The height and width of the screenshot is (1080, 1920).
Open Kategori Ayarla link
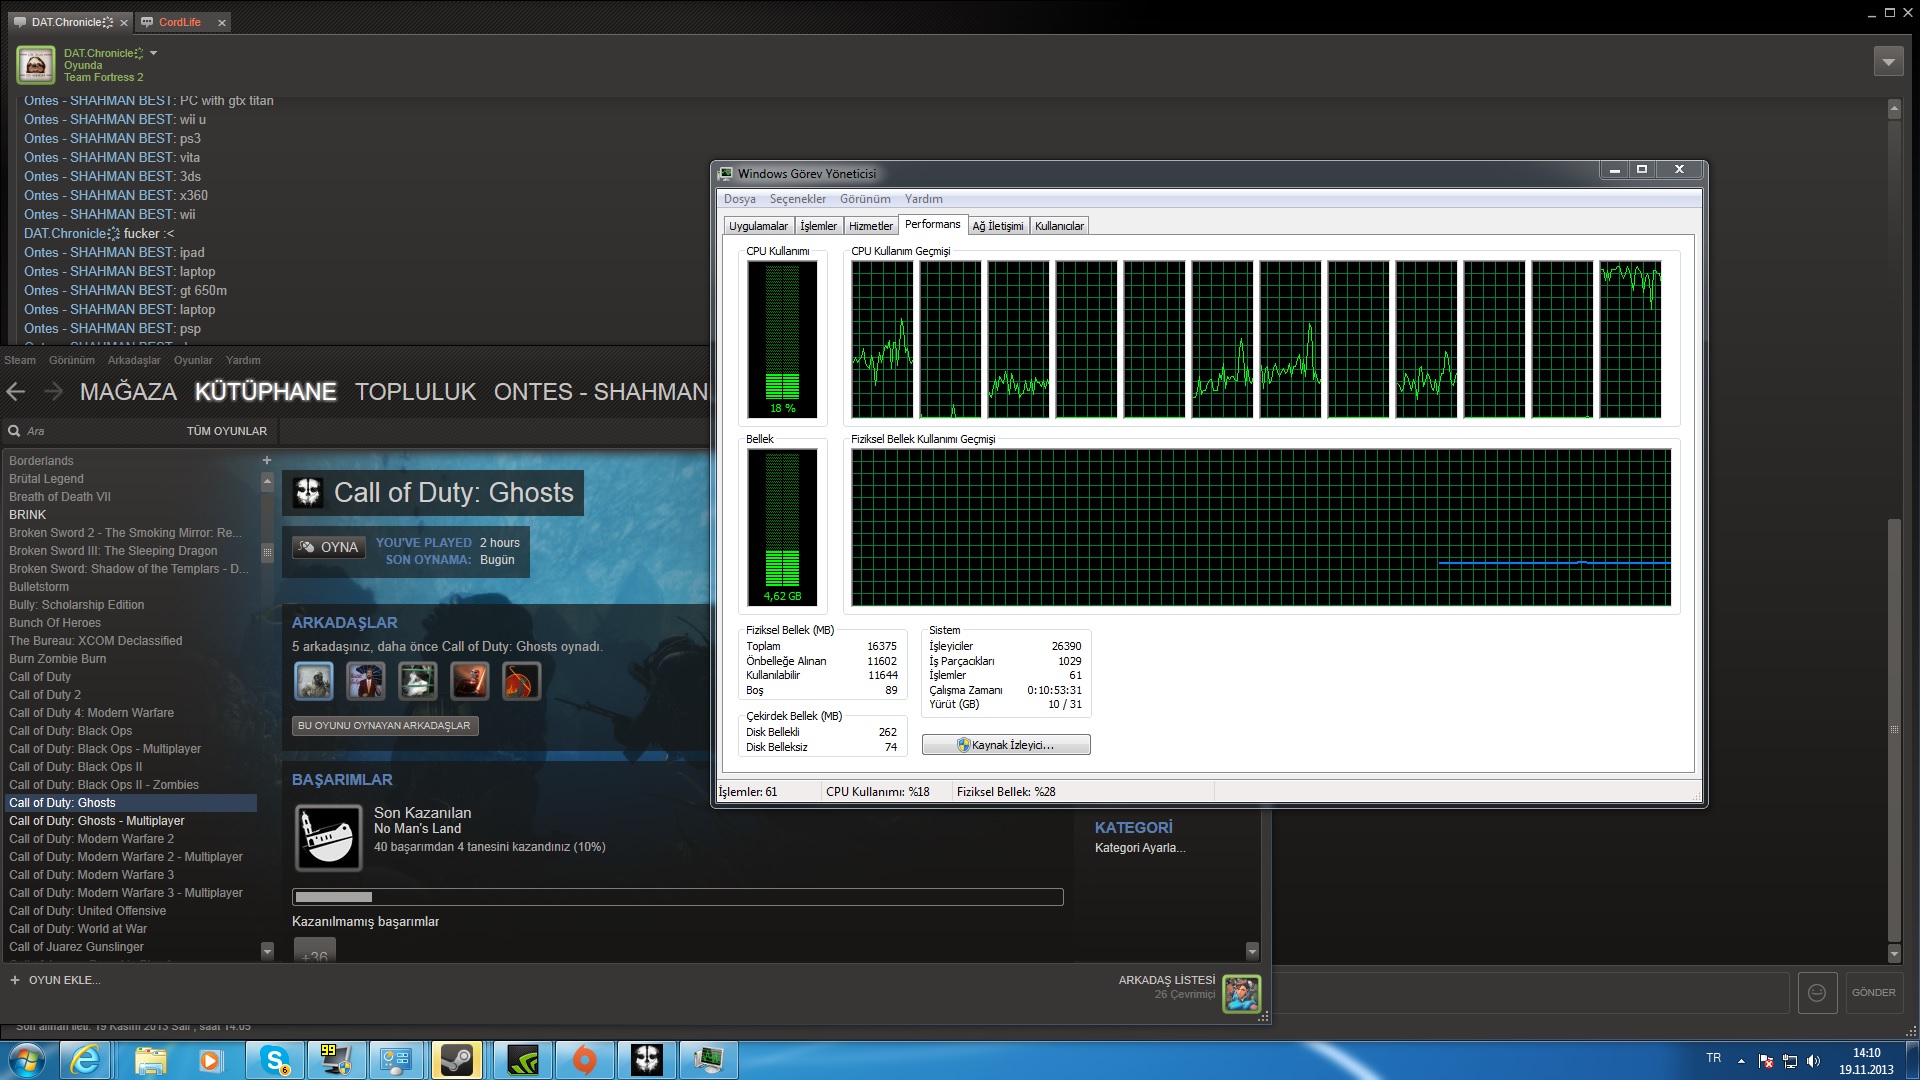[x=1140, y=848]
